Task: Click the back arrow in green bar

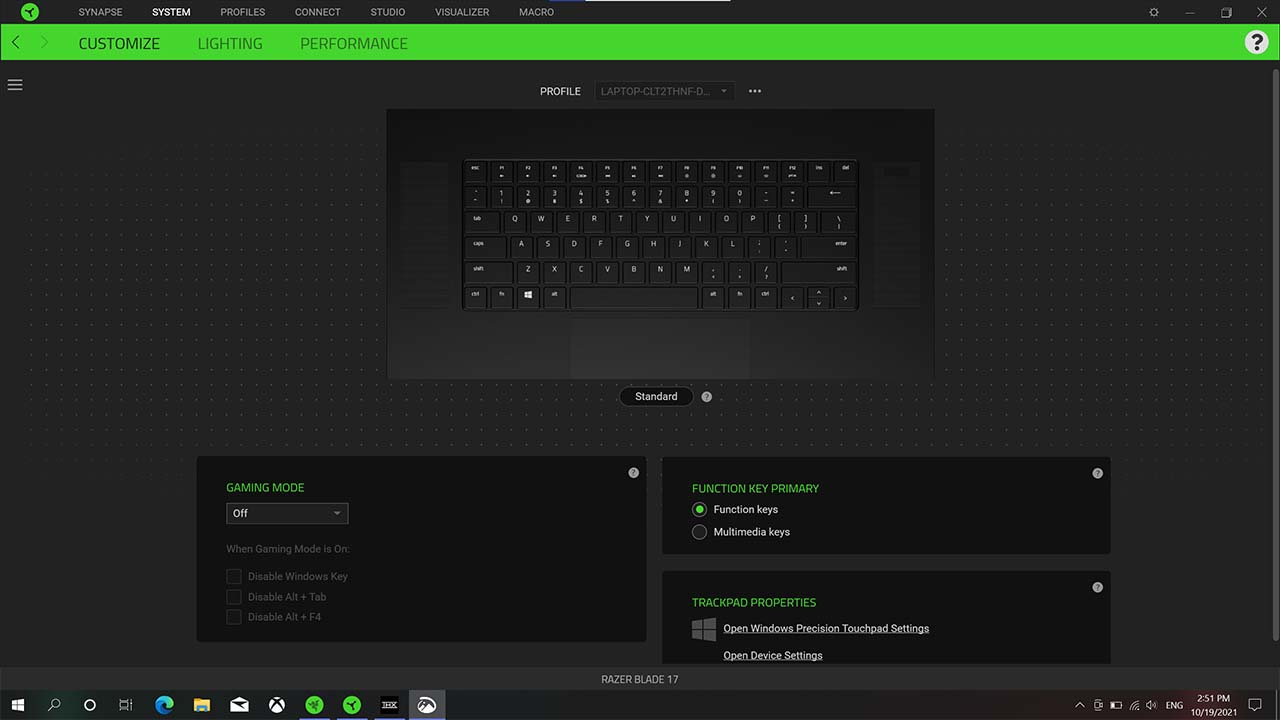Action: click(16, 43)
